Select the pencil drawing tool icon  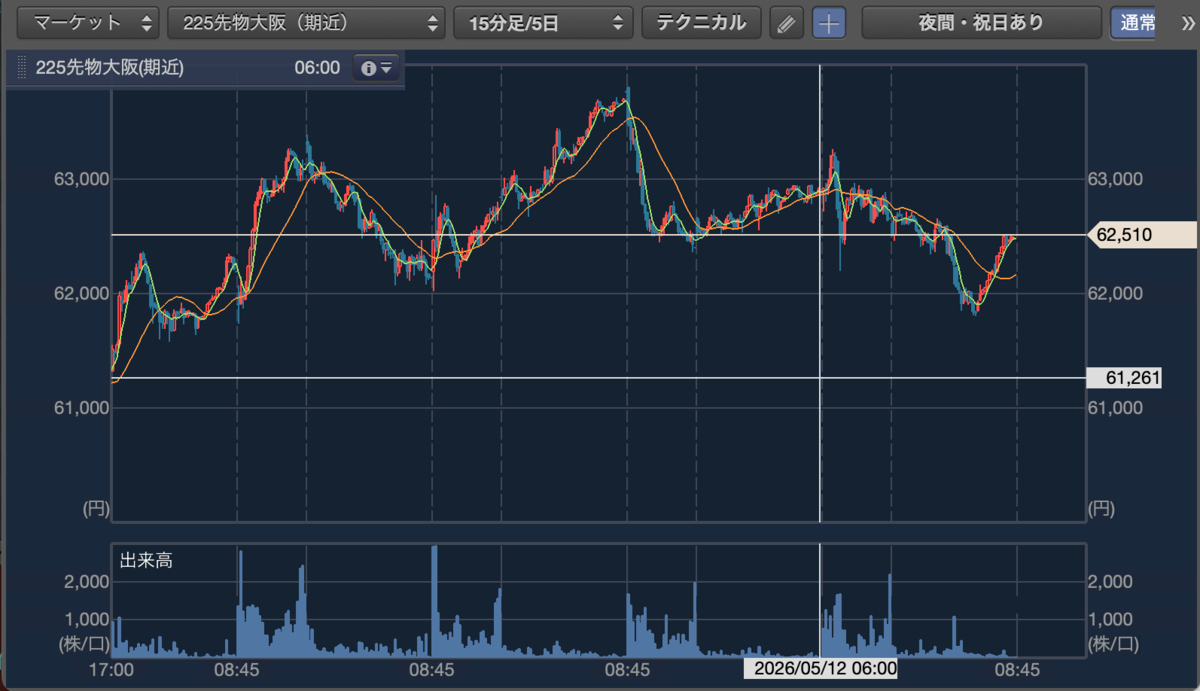point(787,23)
